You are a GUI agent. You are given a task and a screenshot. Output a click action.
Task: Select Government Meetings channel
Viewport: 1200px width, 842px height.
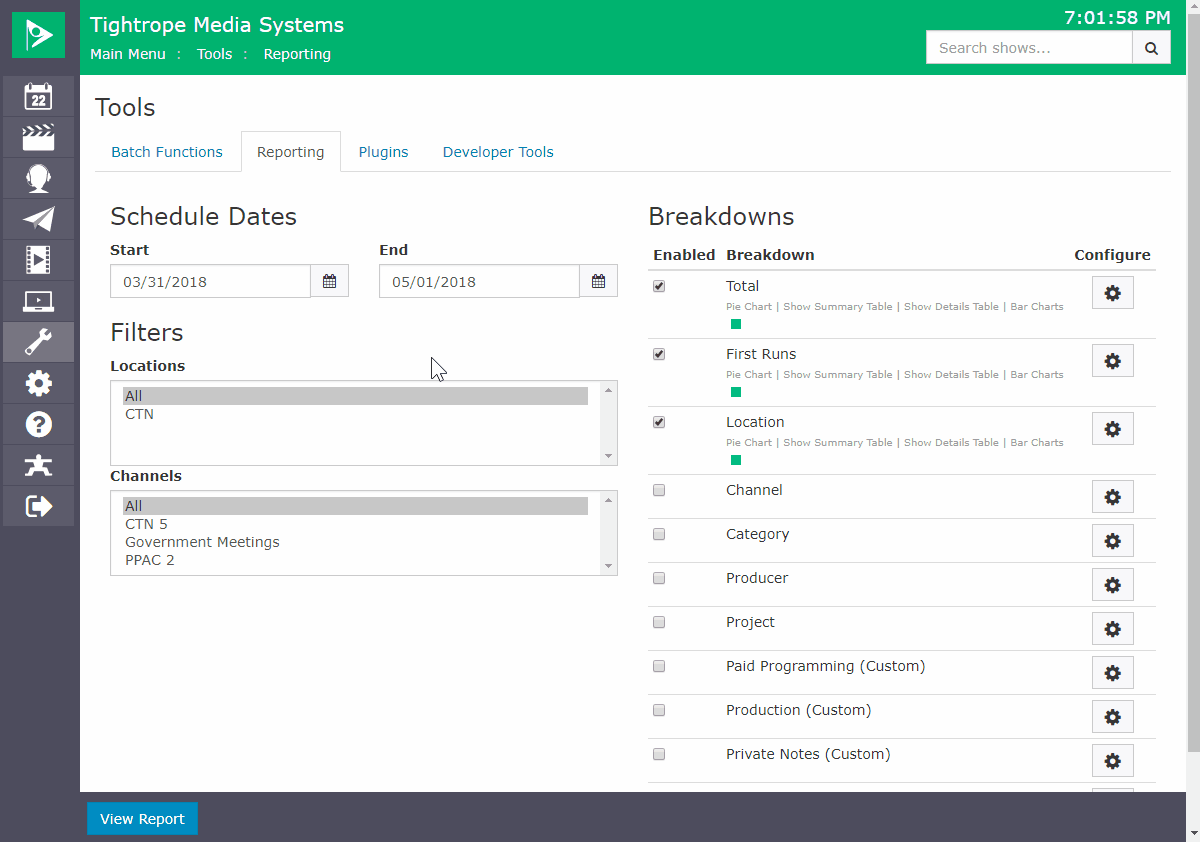coord(356,542)
